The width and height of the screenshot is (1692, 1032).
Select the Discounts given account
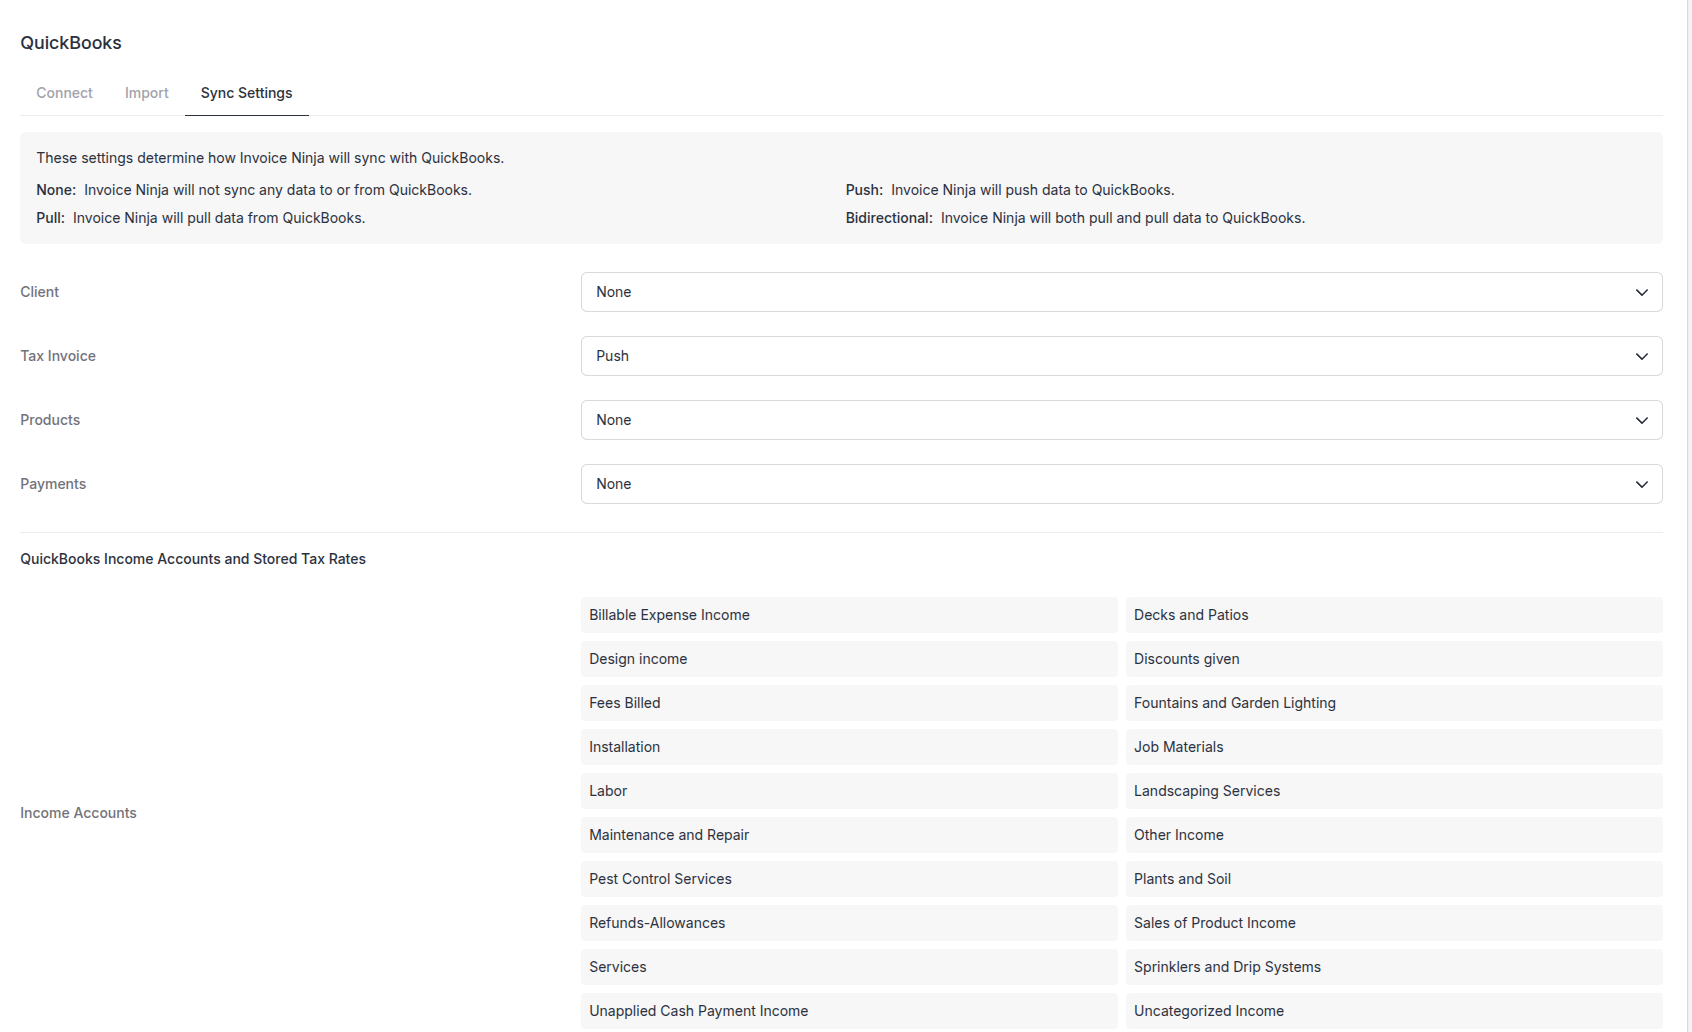[1394, 659]
